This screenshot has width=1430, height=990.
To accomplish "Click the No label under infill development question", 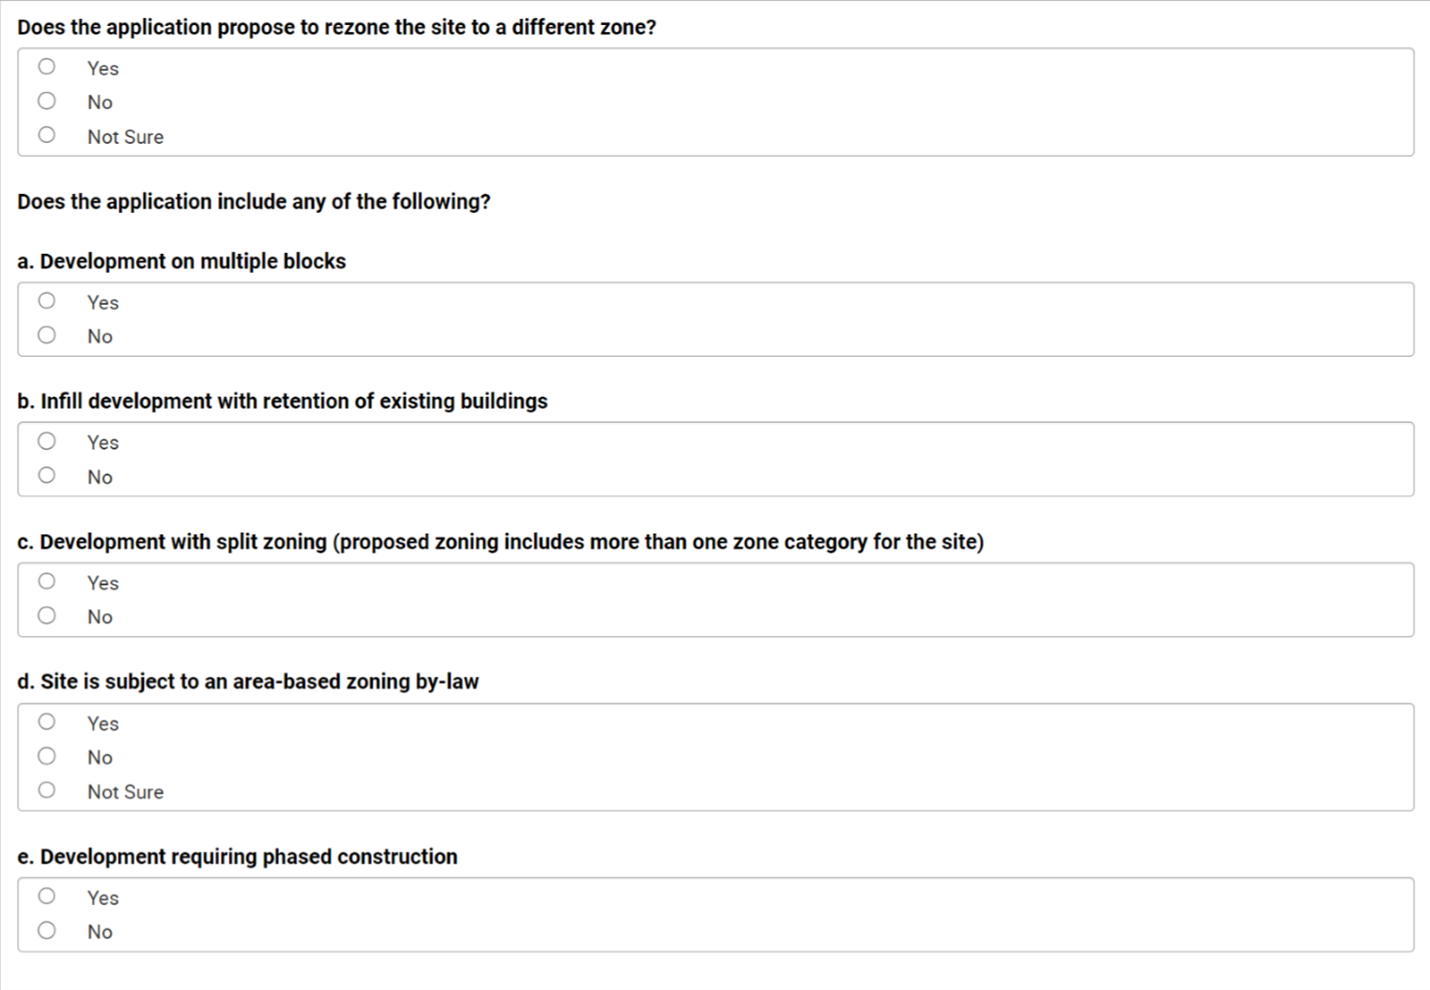I will 100,477.
